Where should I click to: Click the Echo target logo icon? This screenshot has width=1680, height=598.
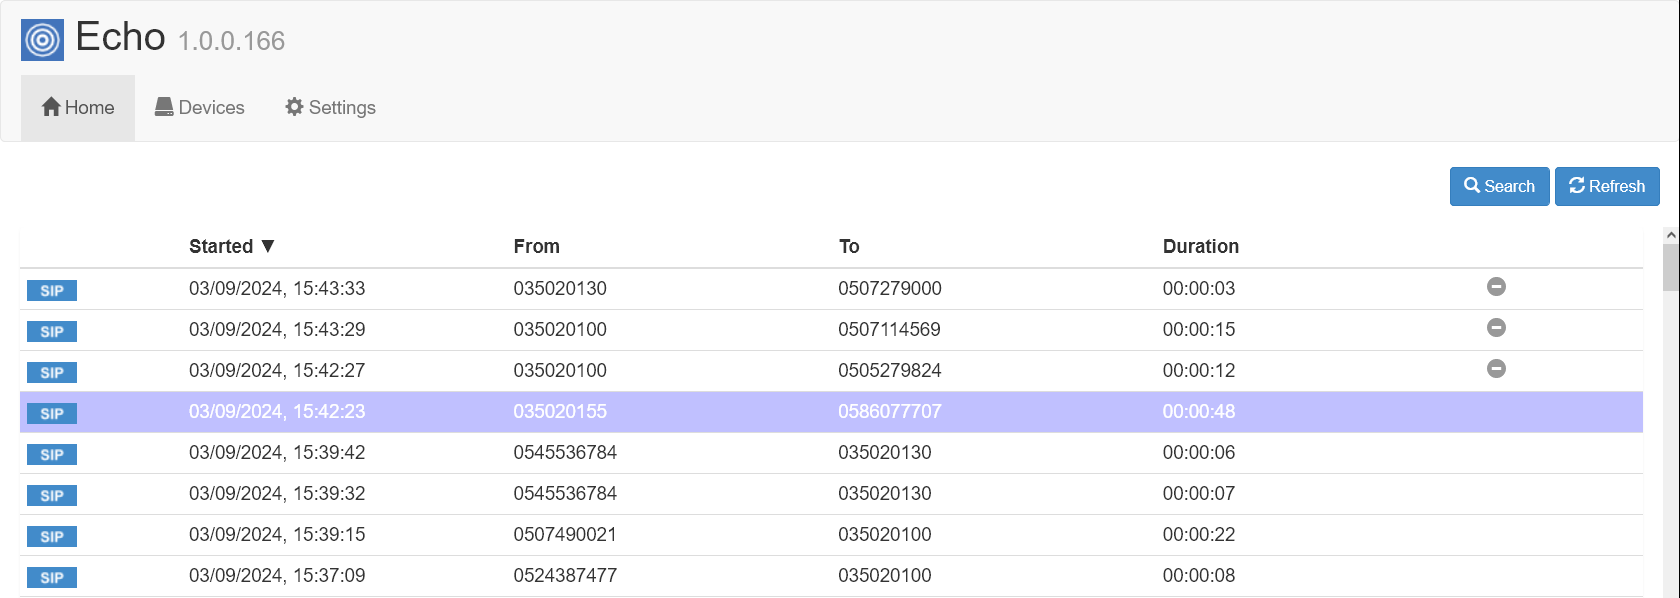(x=42, y=40)
